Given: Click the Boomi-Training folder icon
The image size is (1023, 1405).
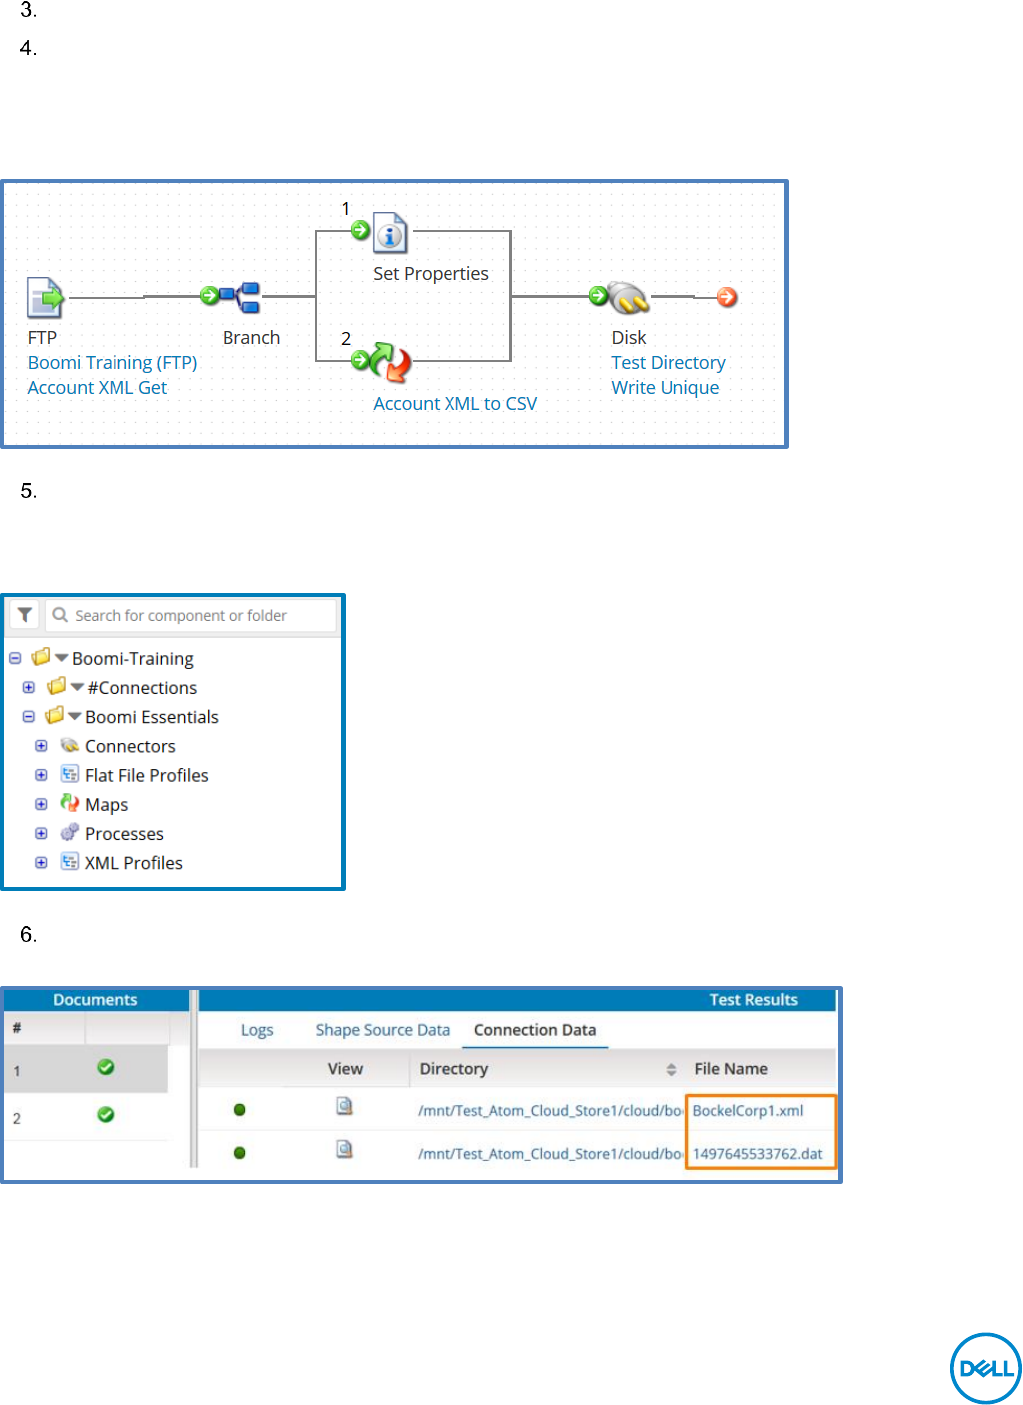Looking at the screenshot, I should (x=41, y=657).
